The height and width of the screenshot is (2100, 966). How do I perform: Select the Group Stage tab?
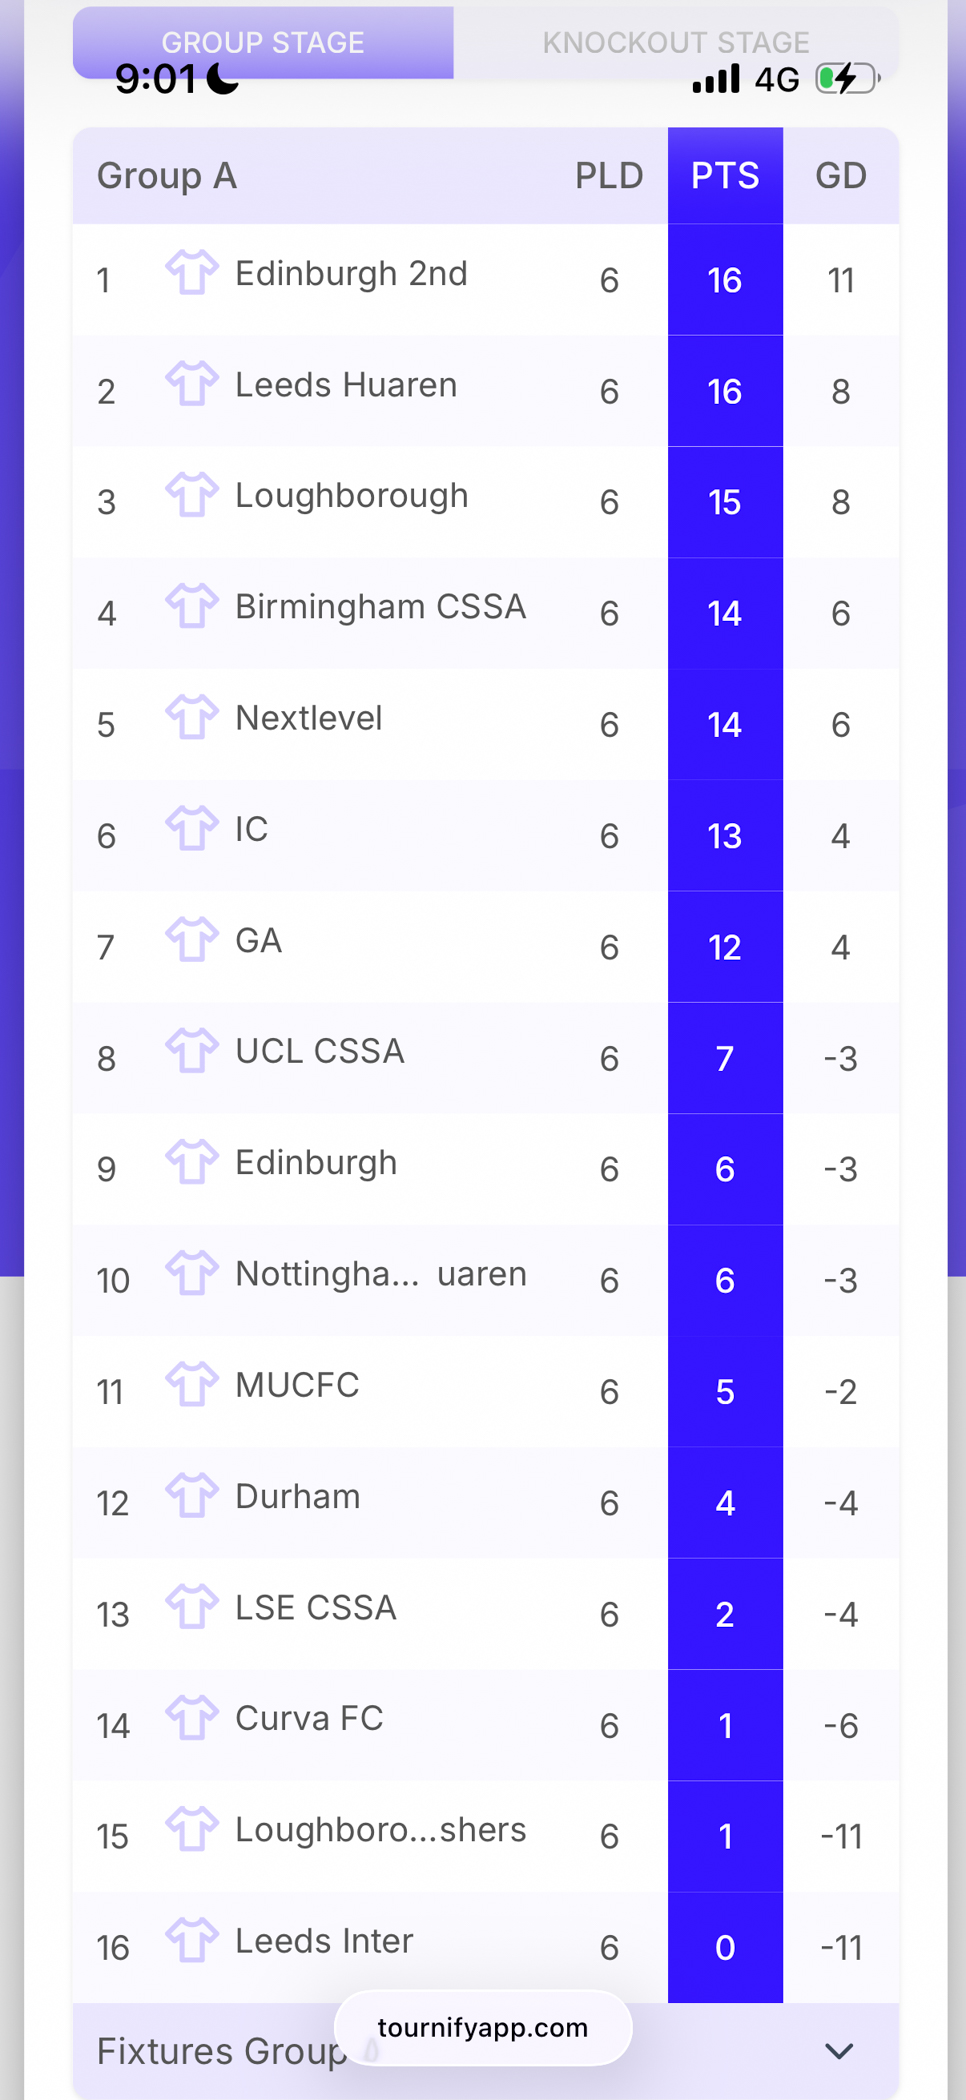263,42
